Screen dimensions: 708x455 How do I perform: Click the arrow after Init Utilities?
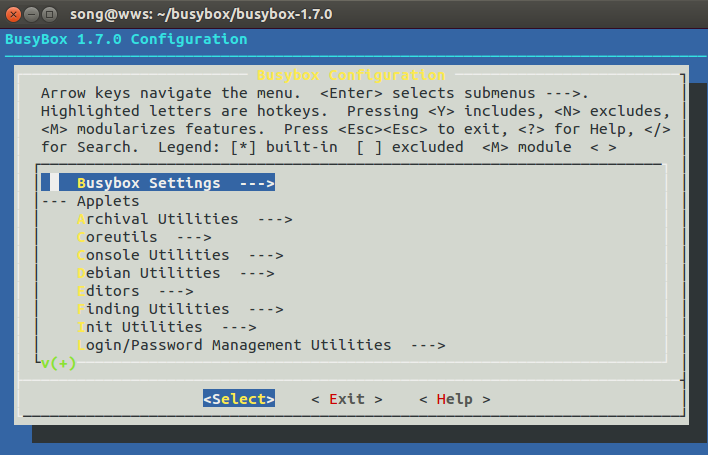click(x=239, y=328)
